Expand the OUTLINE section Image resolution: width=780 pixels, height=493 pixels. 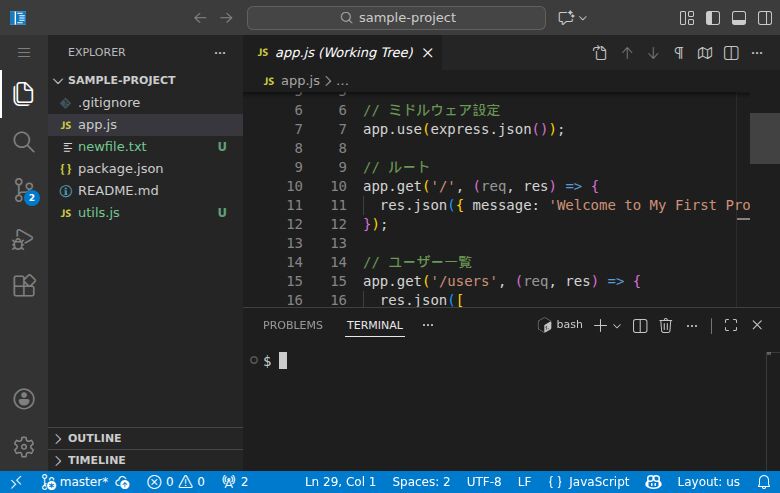click(x=95, y=438)
